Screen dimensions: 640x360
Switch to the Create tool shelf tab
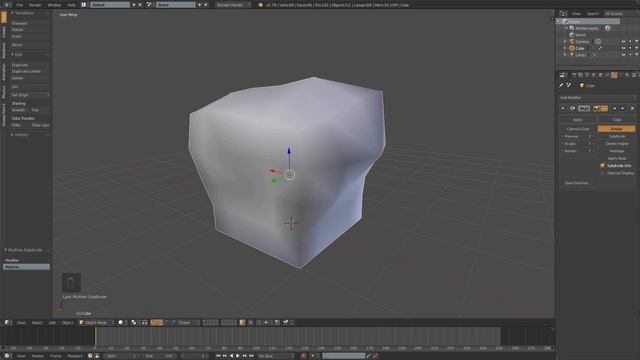pyautogui.click(x=4, y=32)
